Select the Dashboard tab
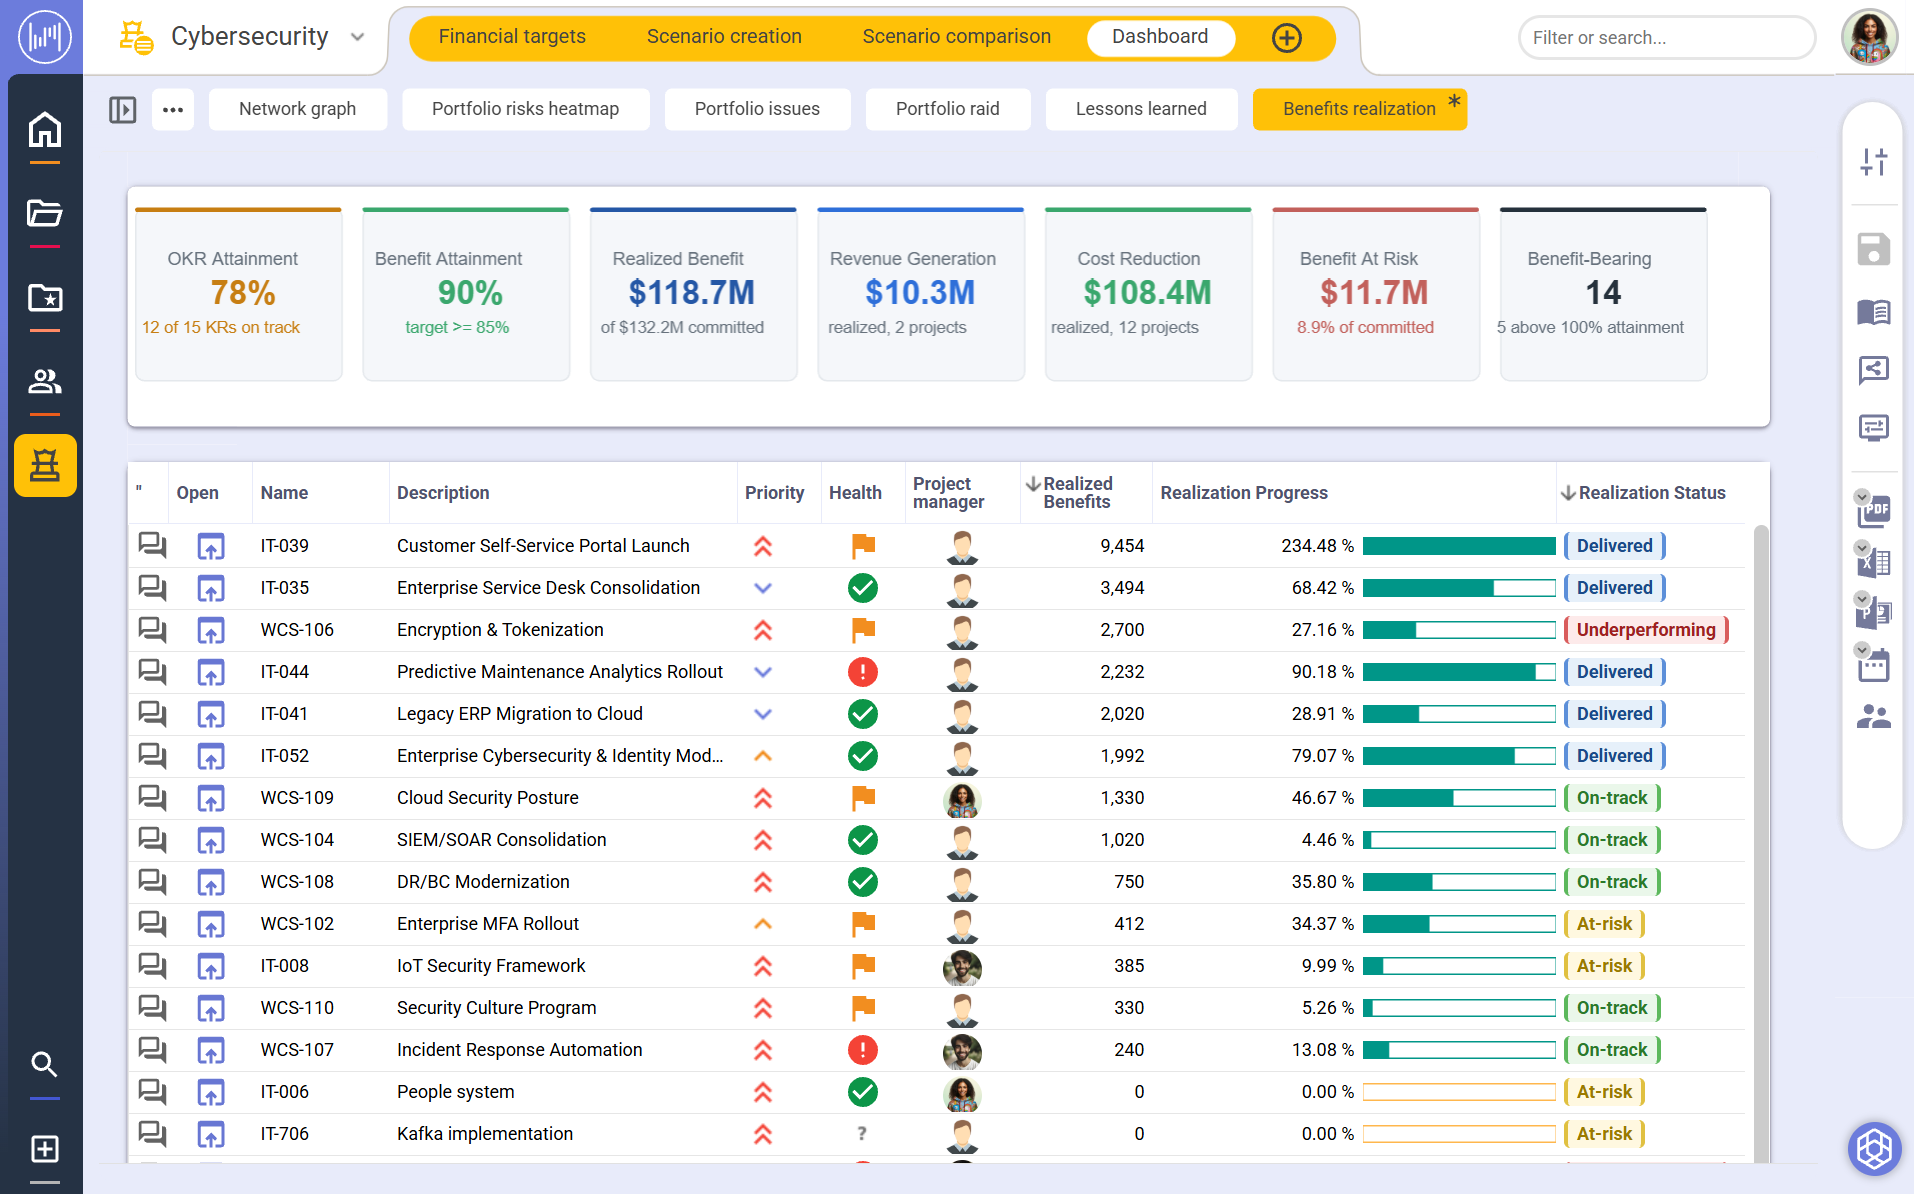 [x=1160, y=37]
